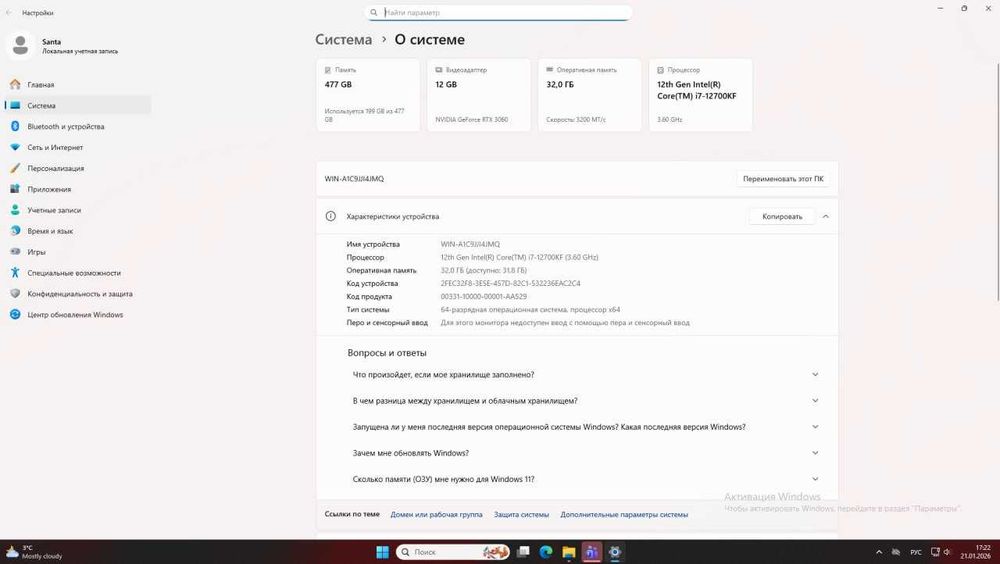Click the Специальные возможности accessibility icon
Image resolution: width=1000 pixels, height=564 pixels.
click(x=15, y=272)
